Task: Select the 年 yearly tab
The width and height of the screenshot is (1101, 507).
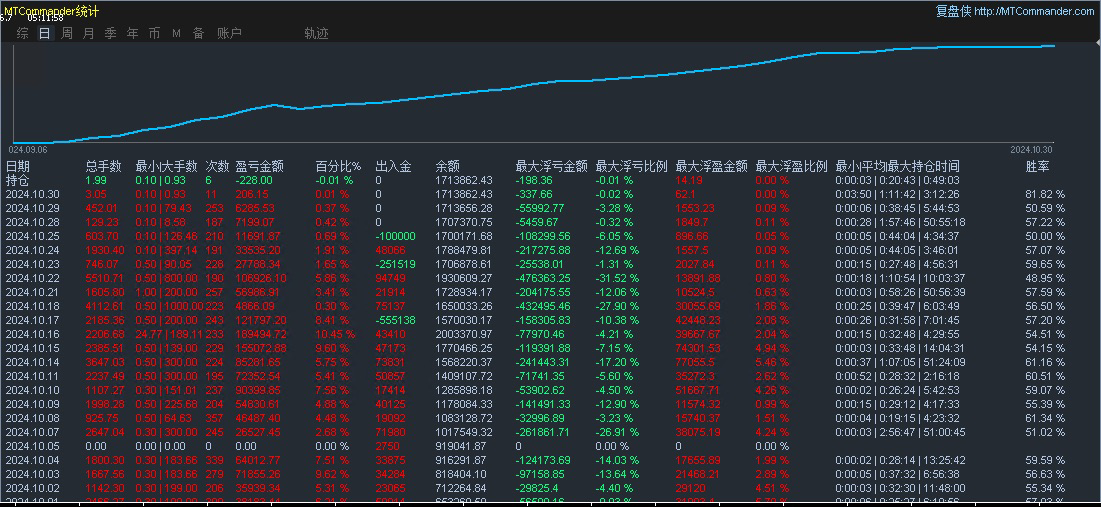Action: pyautogui.click(x=133, y=33)
